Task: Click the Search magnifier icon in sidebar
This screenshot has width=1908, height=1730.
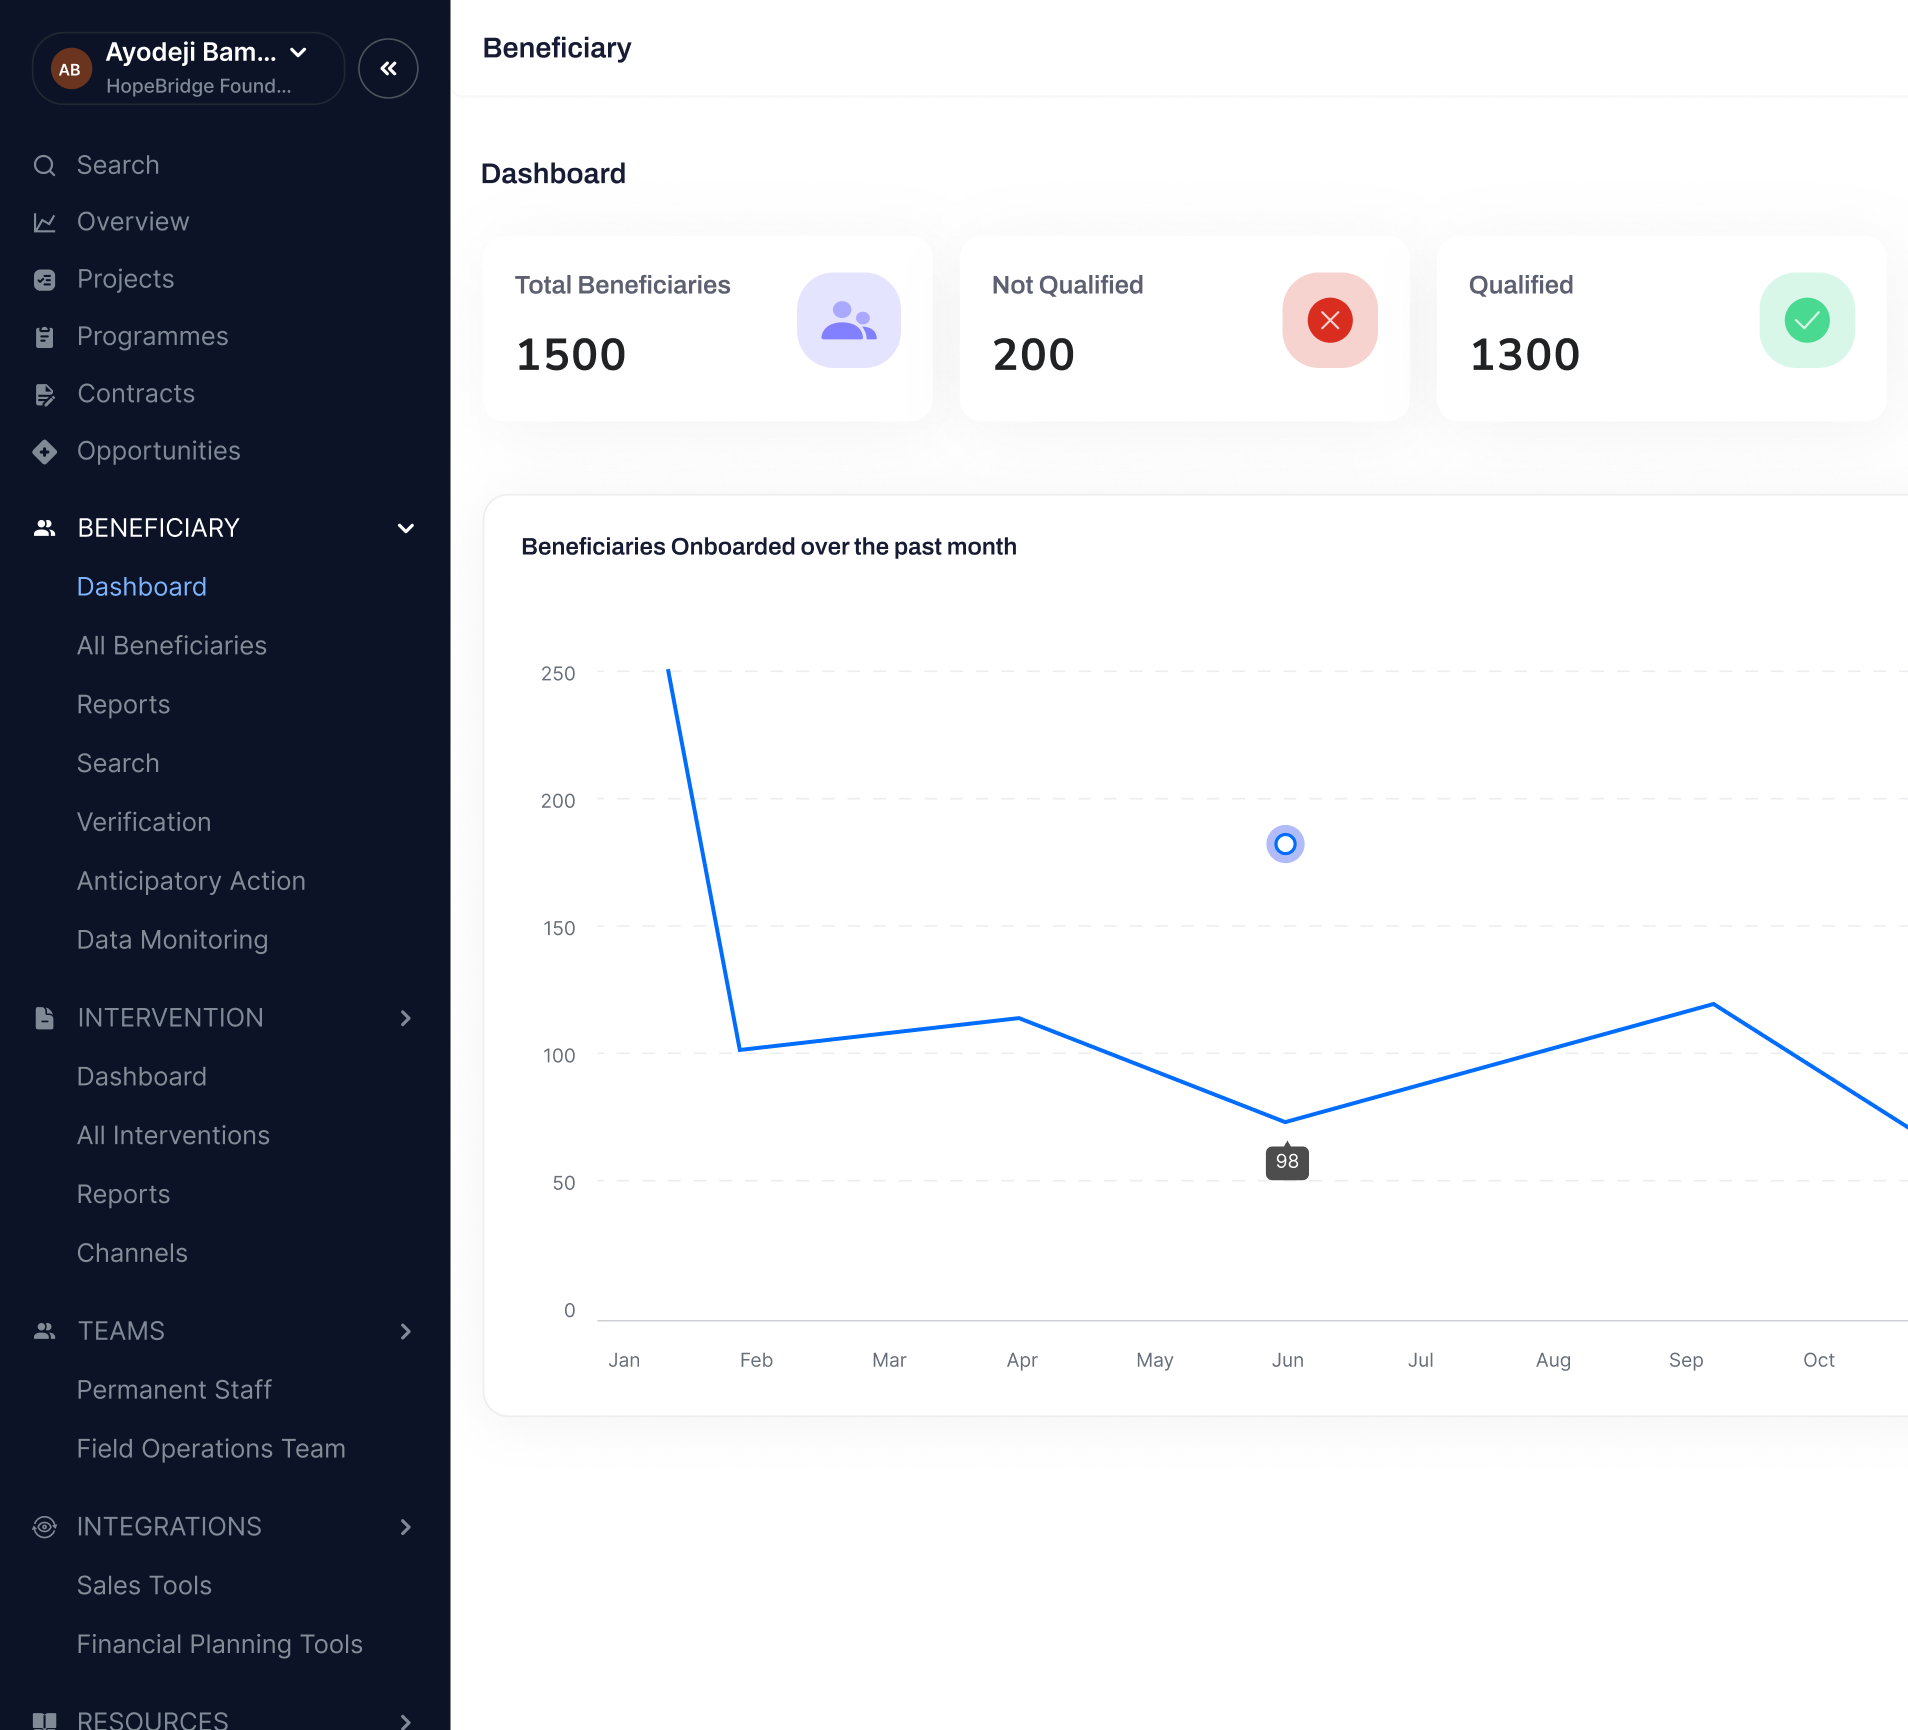Action: [x=44, y=165]
